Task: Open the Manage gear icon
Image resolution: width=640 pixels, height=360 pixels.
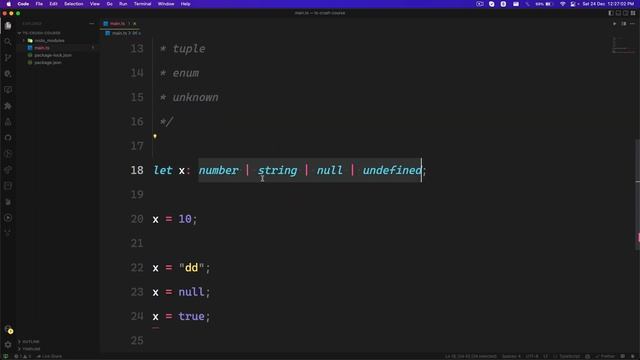Action: point(8,345)
